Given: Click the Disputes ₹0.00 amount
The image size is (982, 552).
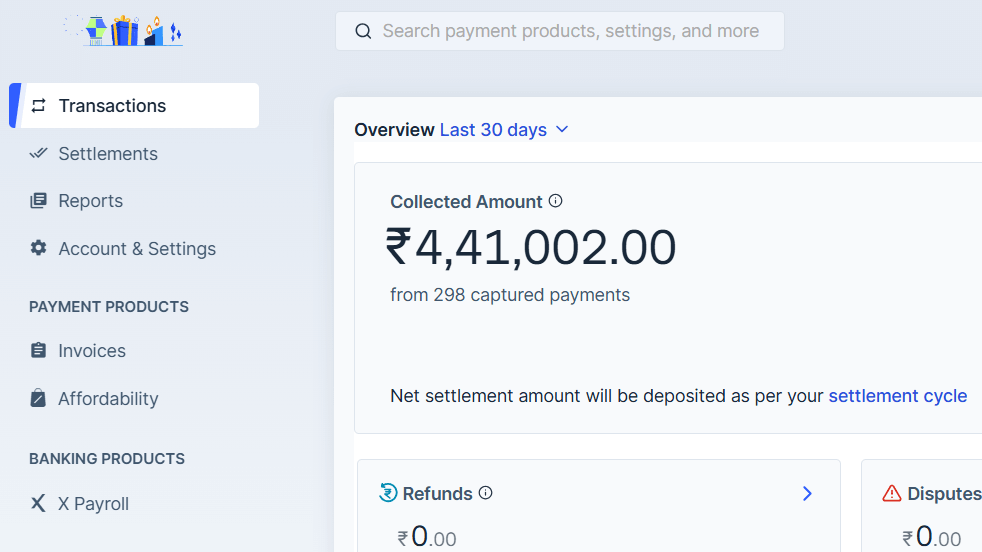Looking at the screenshot, I should (932, 537).
